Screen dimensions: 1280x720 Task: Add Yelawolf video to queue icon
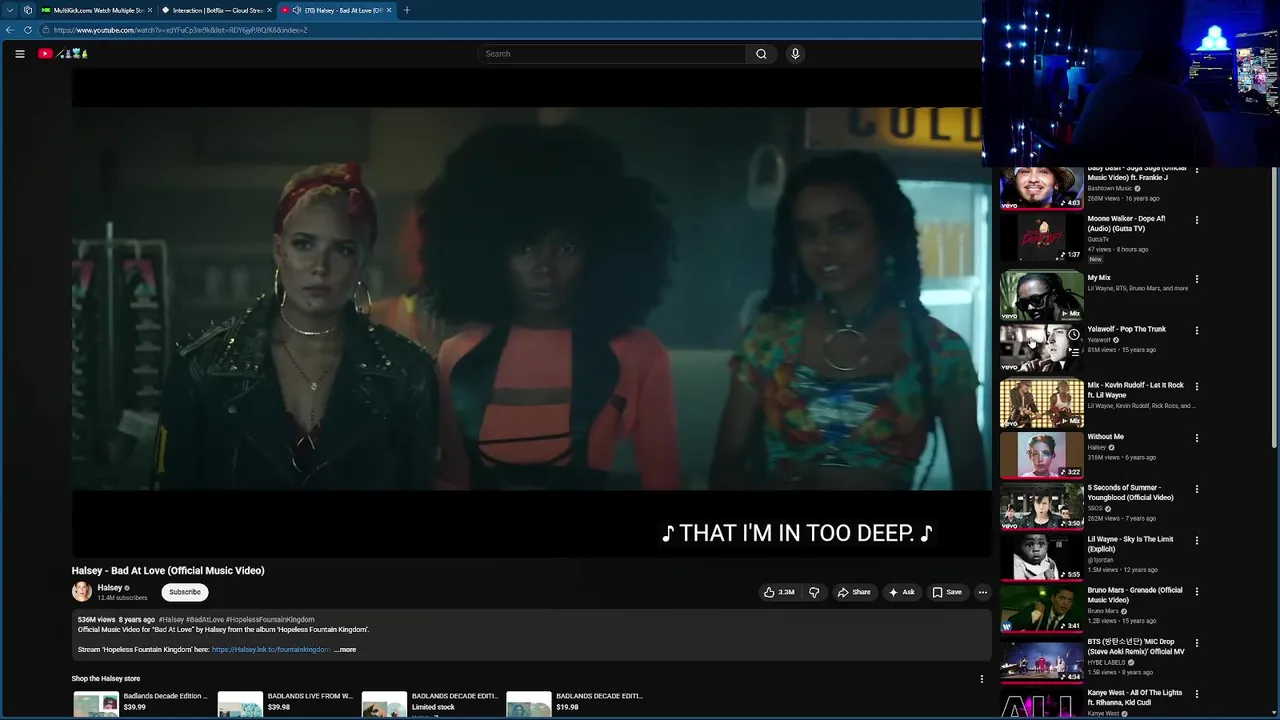click(1073, 352)
